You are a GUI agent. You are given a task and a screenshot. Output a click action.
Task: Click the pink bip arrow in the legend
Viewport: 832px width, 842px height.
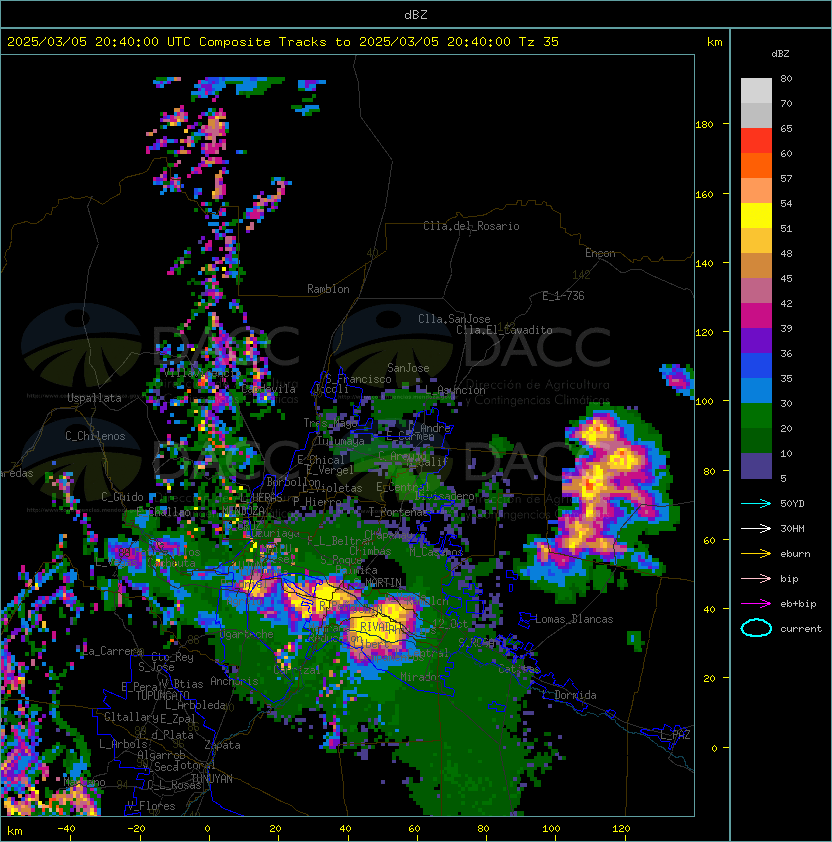pos(756,579)
